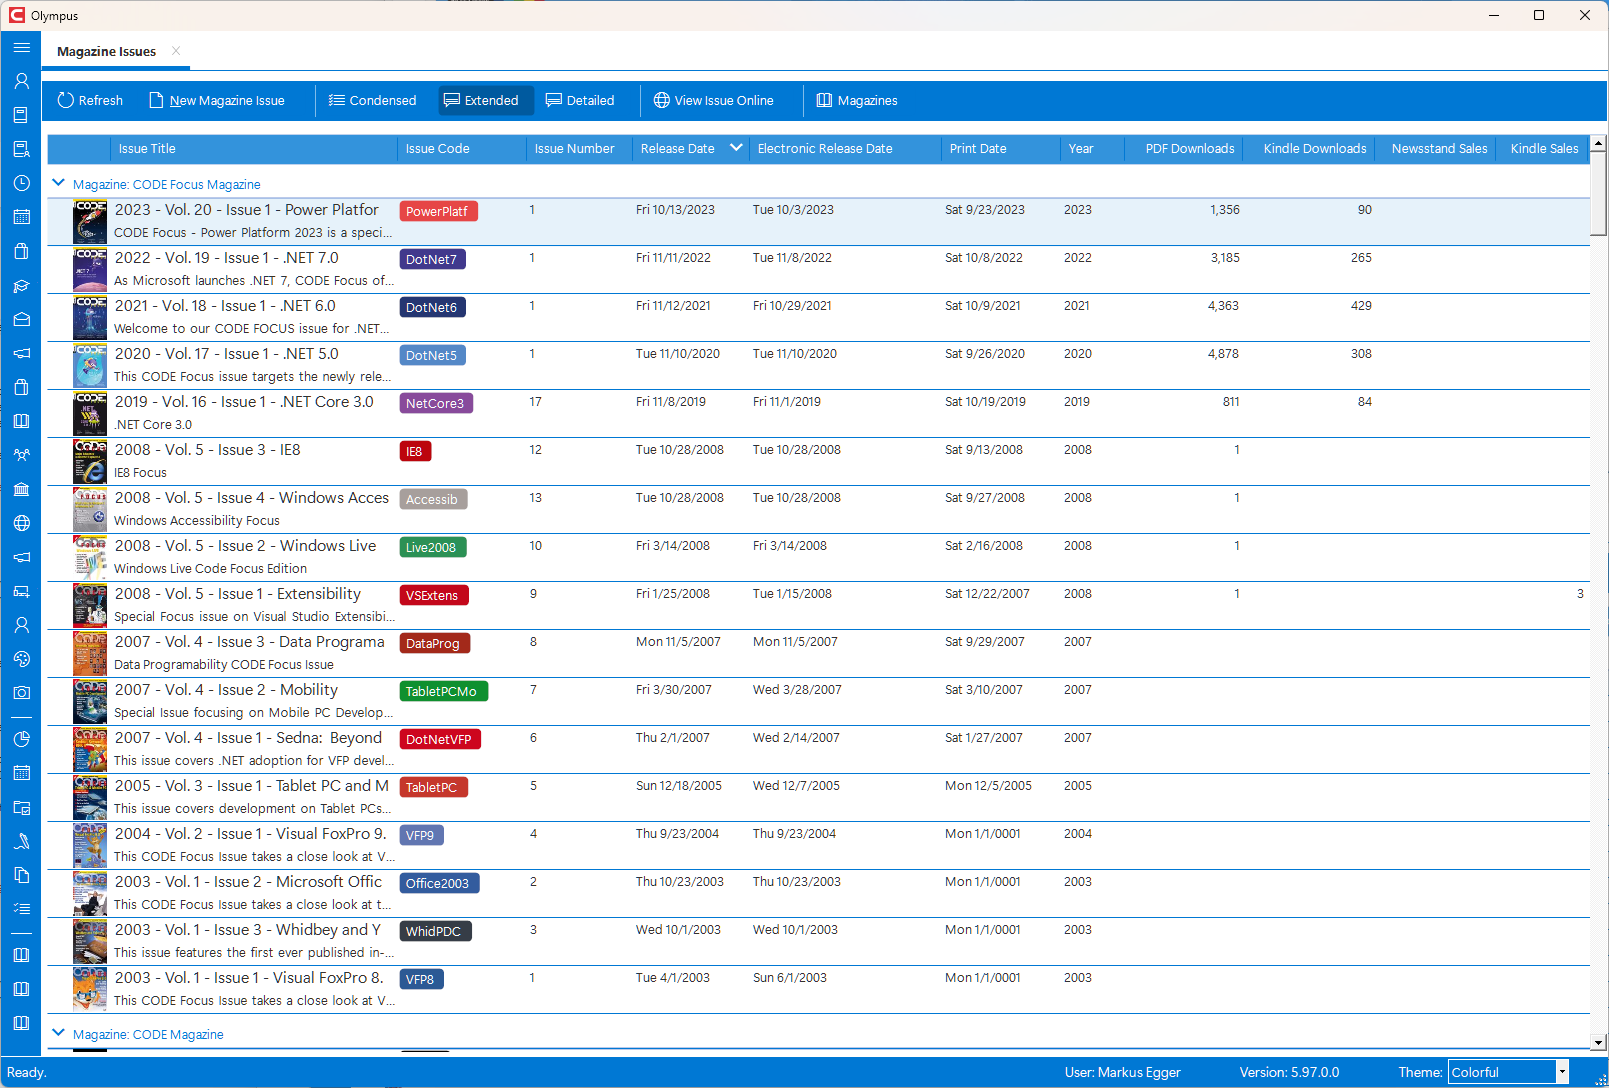Click the DotNet7 issue code badge
1609x1088 pixels.
pos(432,259)
